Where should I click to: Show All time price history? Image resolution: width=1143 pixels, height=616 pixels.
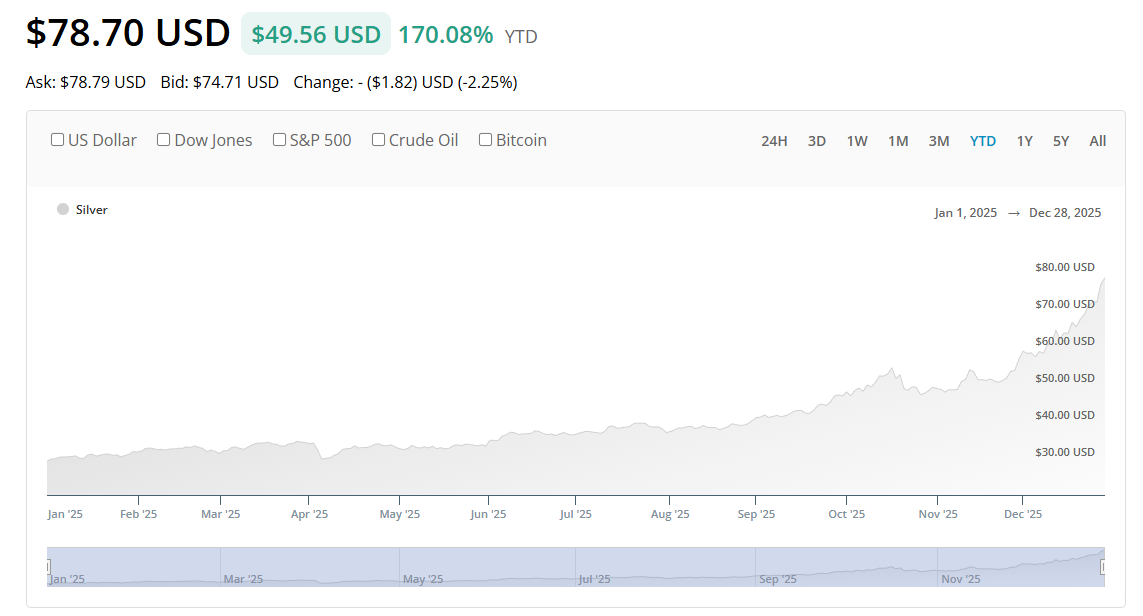(x=1098, y=141)
